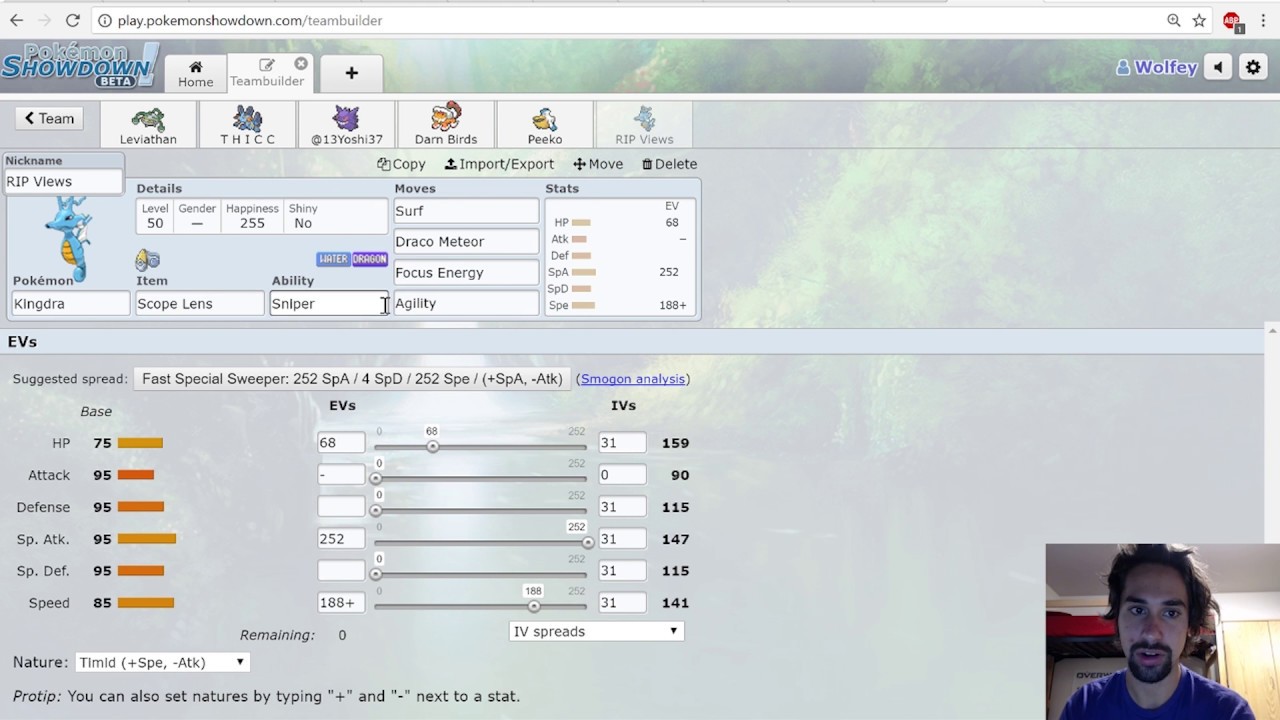
Task: Edit Sp. Def IV field
Action: (x=622, y=571)
